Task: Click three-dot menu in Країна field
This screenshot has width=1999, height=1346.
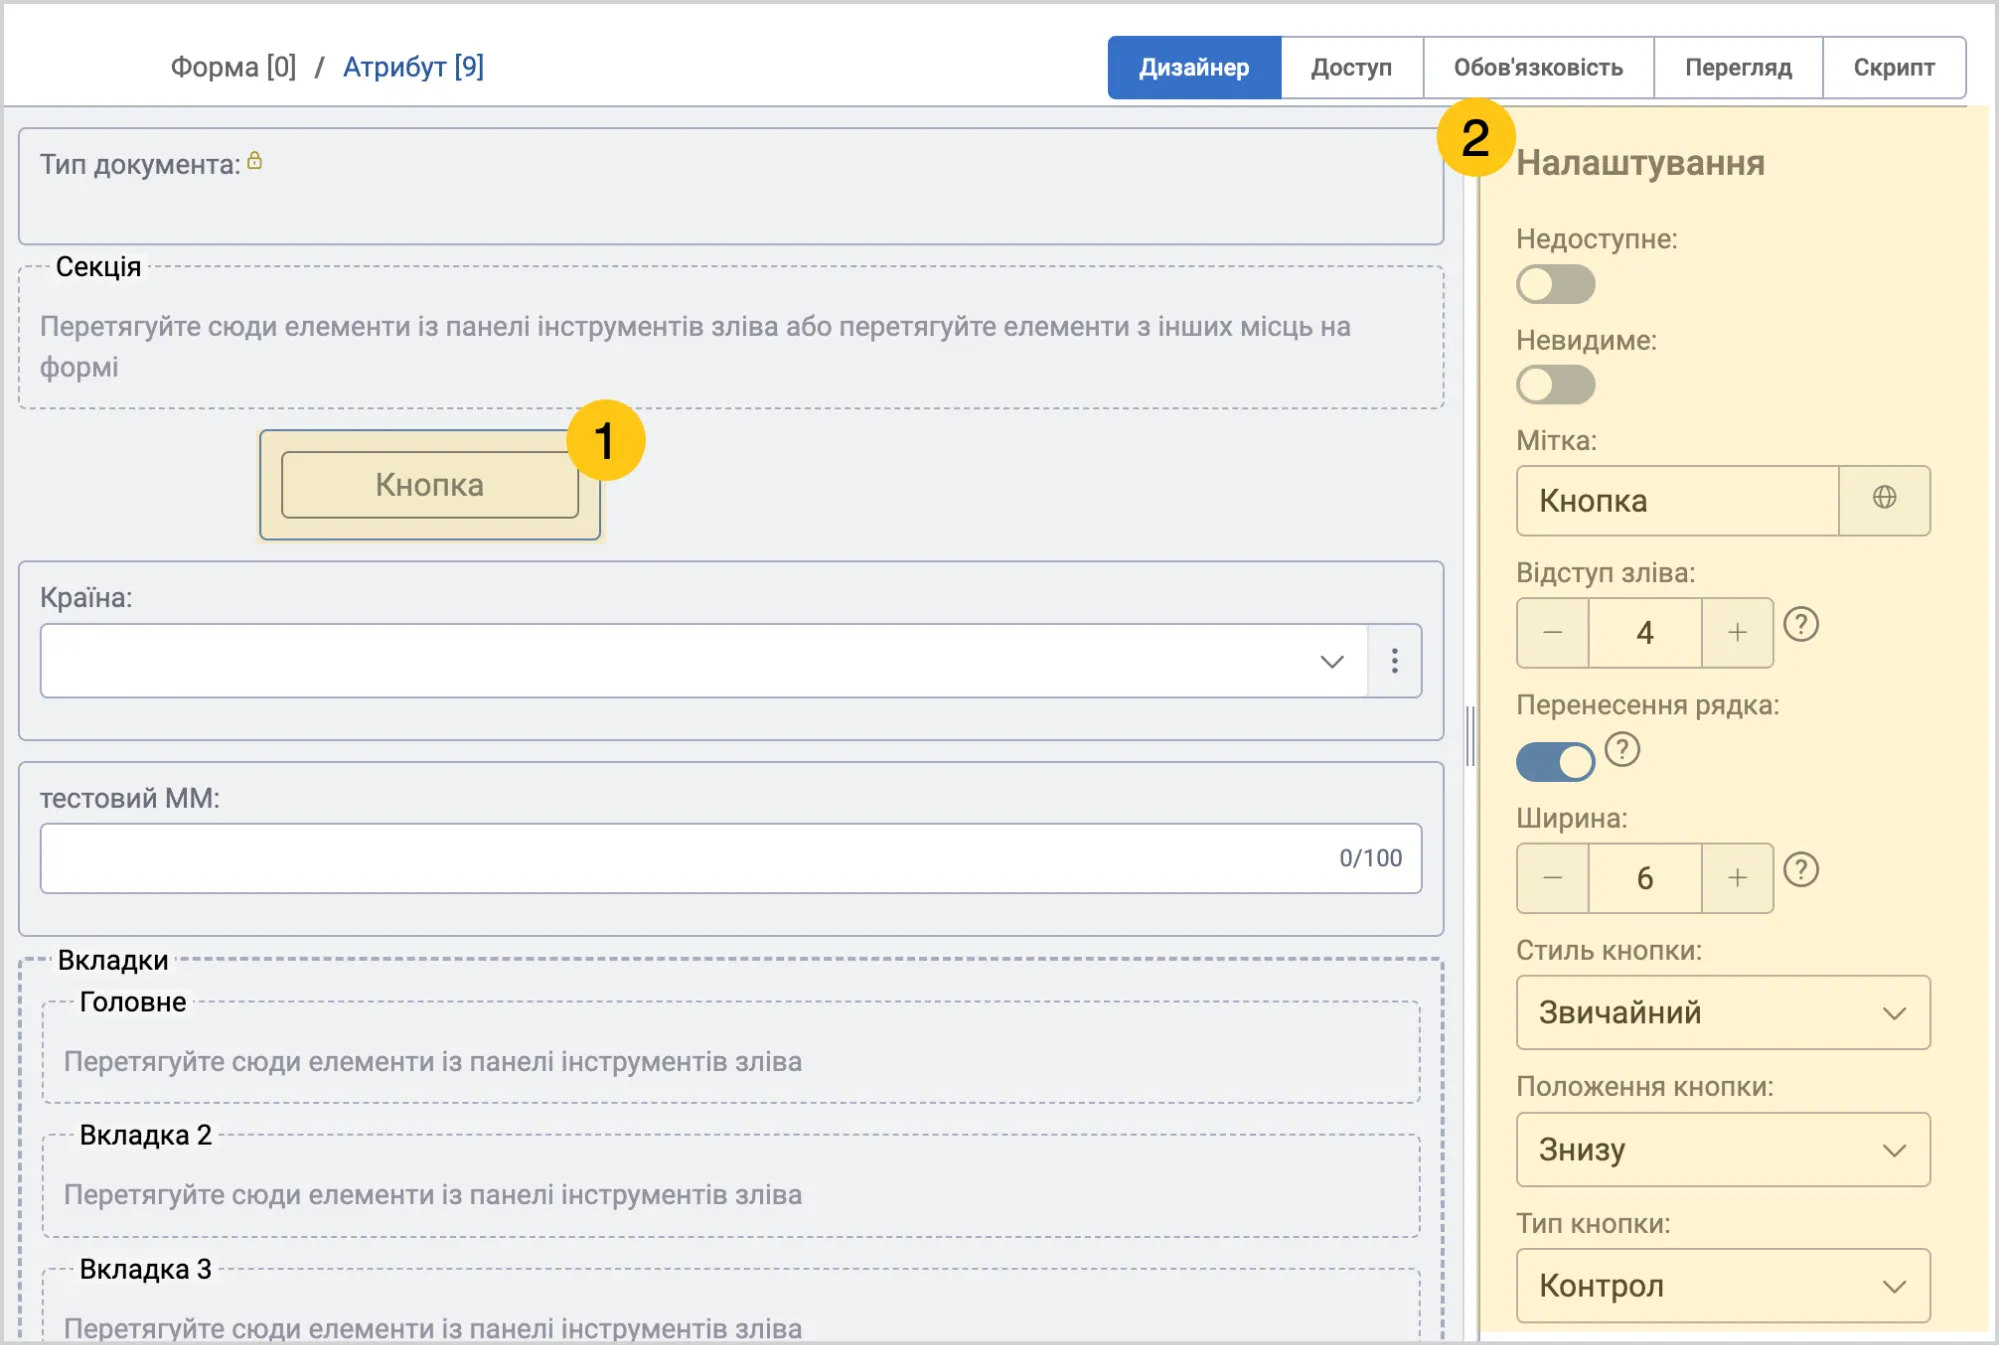Action: point(1394,661)
